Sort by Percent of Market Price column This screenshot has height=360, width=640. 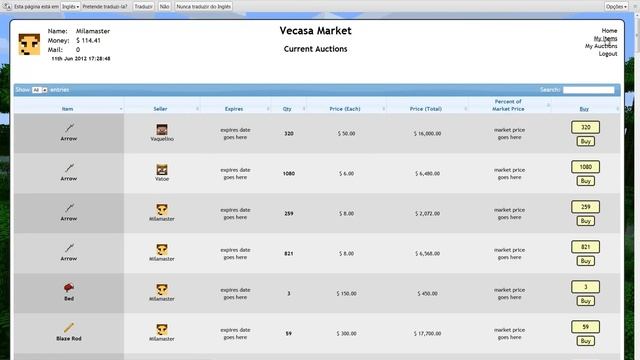pyautogui.click(x=509, y=105)
